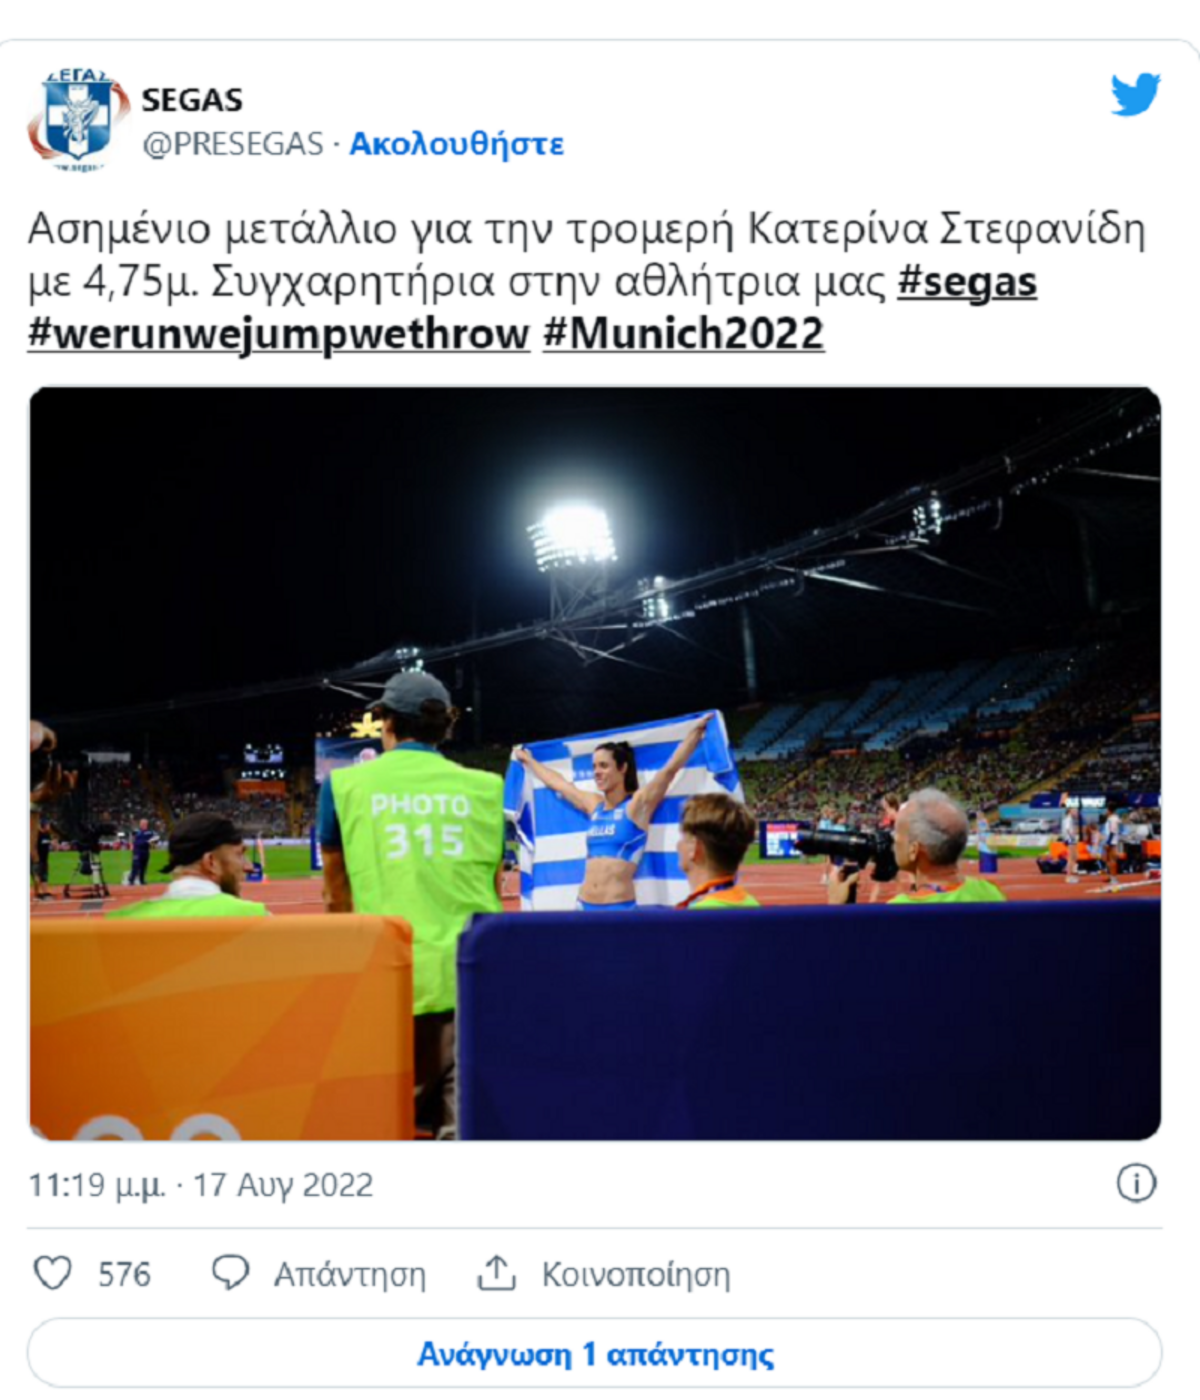The width and height of the screenshot is (1200, 1400).
Task: Like the tweet with heart icon
Action: [53, 1273]
